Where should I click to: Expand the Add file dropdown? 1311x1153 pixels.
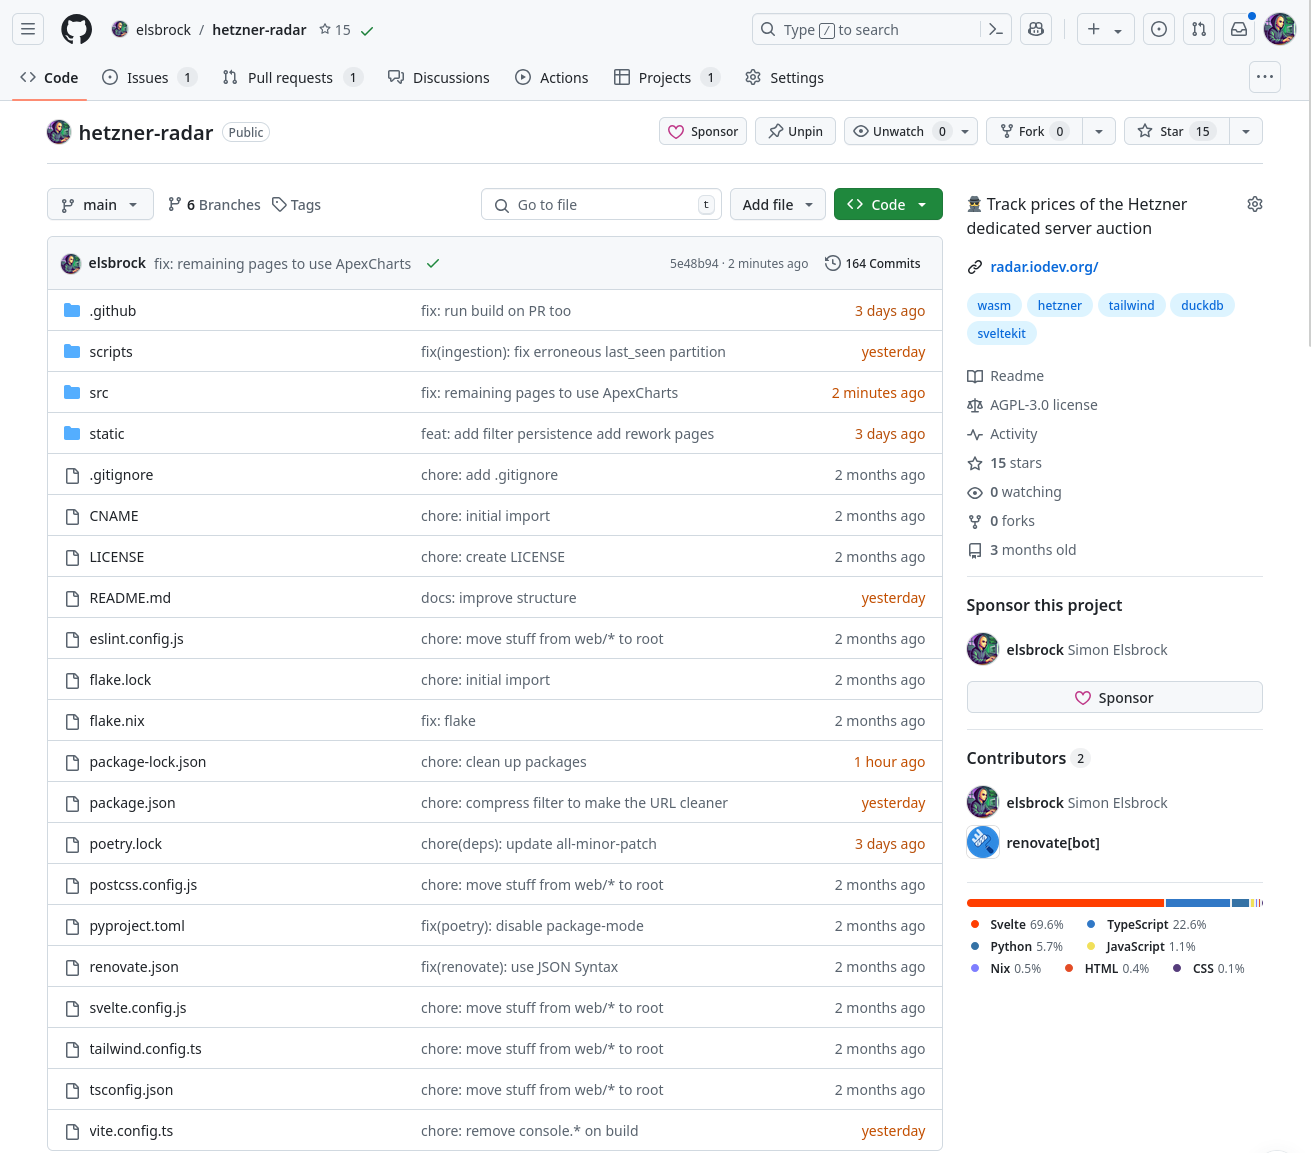coord(778,204)
